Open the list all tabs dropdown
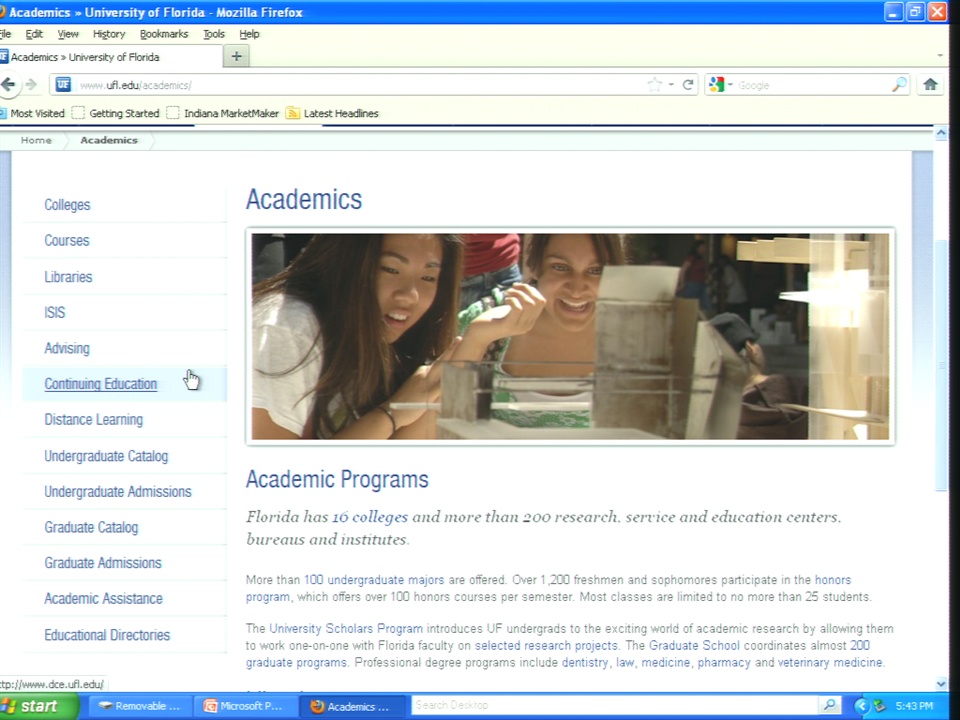 click(x=940, y=56)
